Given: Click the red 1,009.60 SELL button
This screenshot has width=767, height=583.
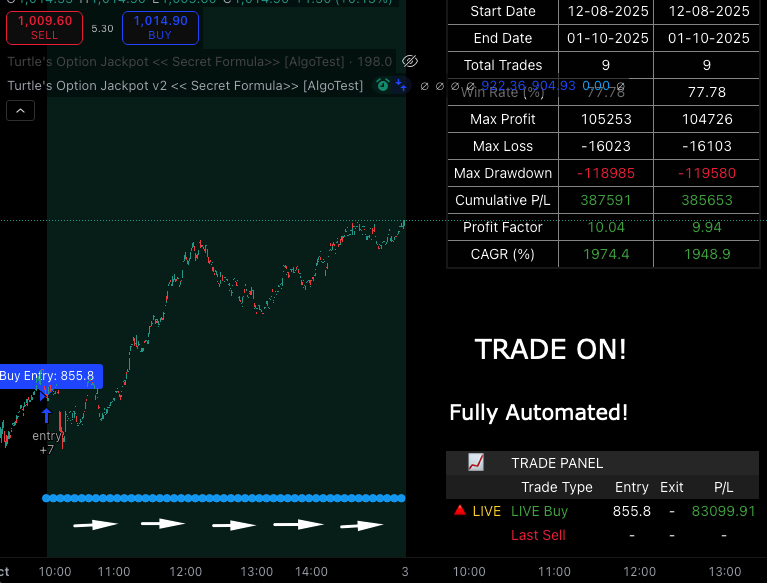Looking at the screenshot, I should (45, 28).
